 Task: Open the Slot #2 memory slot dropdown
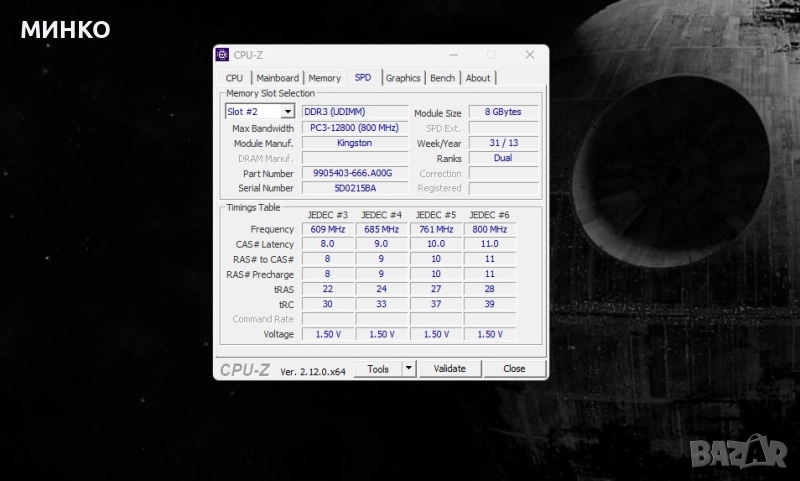(x=287, y=112)
